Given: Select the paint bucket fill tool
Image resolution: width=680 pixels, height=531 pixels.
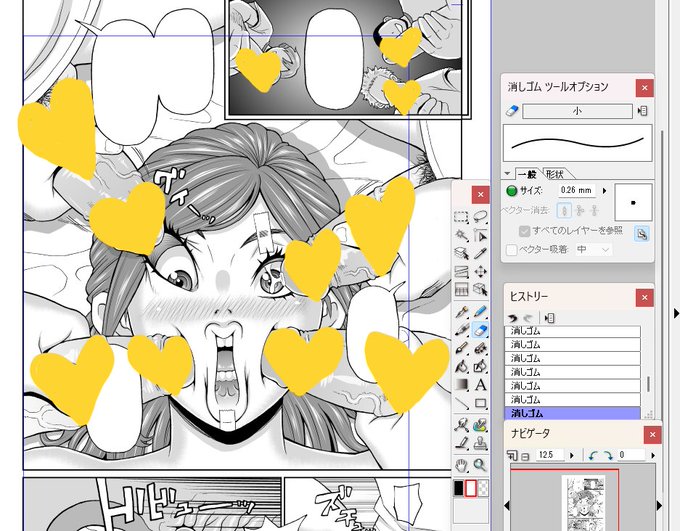Looking at the screenshot, I should click(461, 367).
